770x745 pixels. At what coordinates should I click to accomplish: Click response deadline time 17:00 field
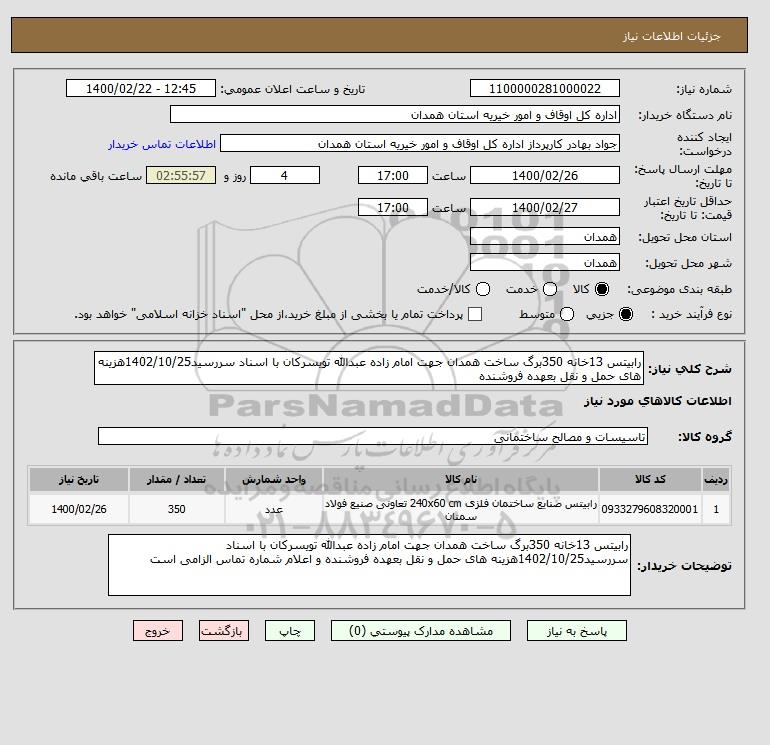coord(393,175)
